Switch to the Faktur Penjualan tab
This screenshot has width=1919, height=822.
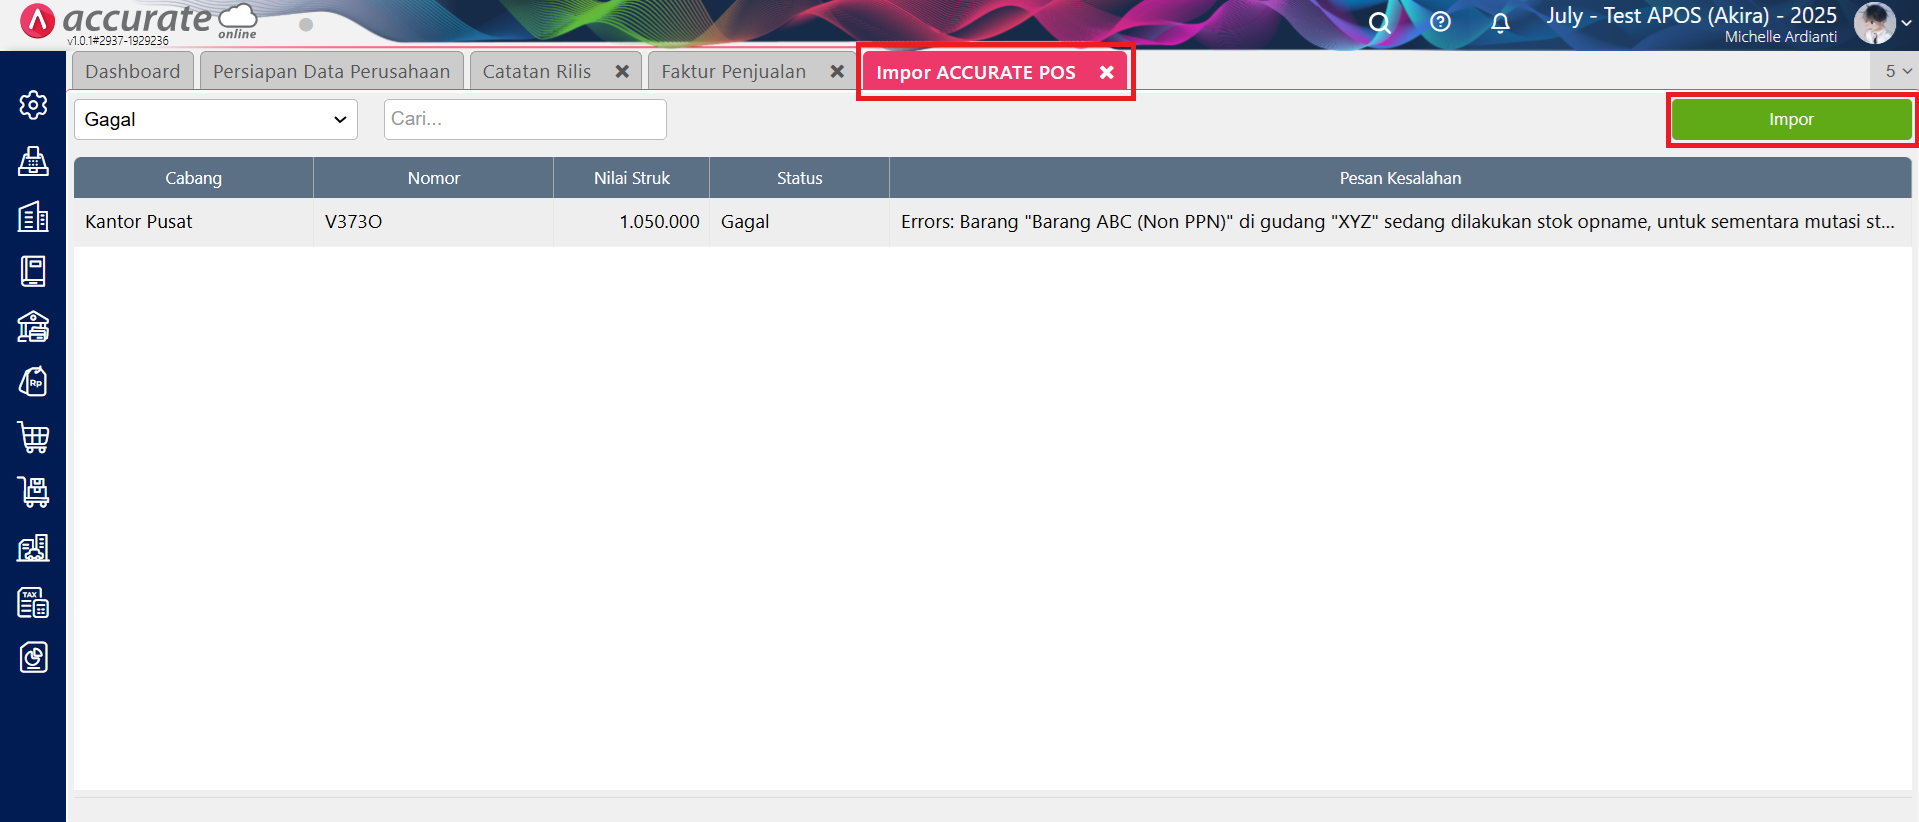point(733,71)
